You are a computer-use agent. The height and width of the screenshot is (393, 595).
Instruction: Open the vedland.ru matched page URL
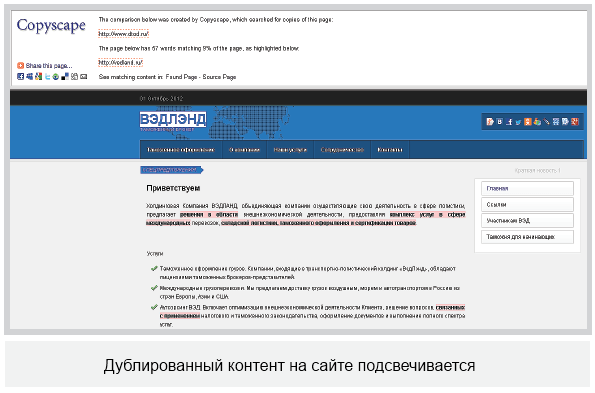tap(121, 62)
